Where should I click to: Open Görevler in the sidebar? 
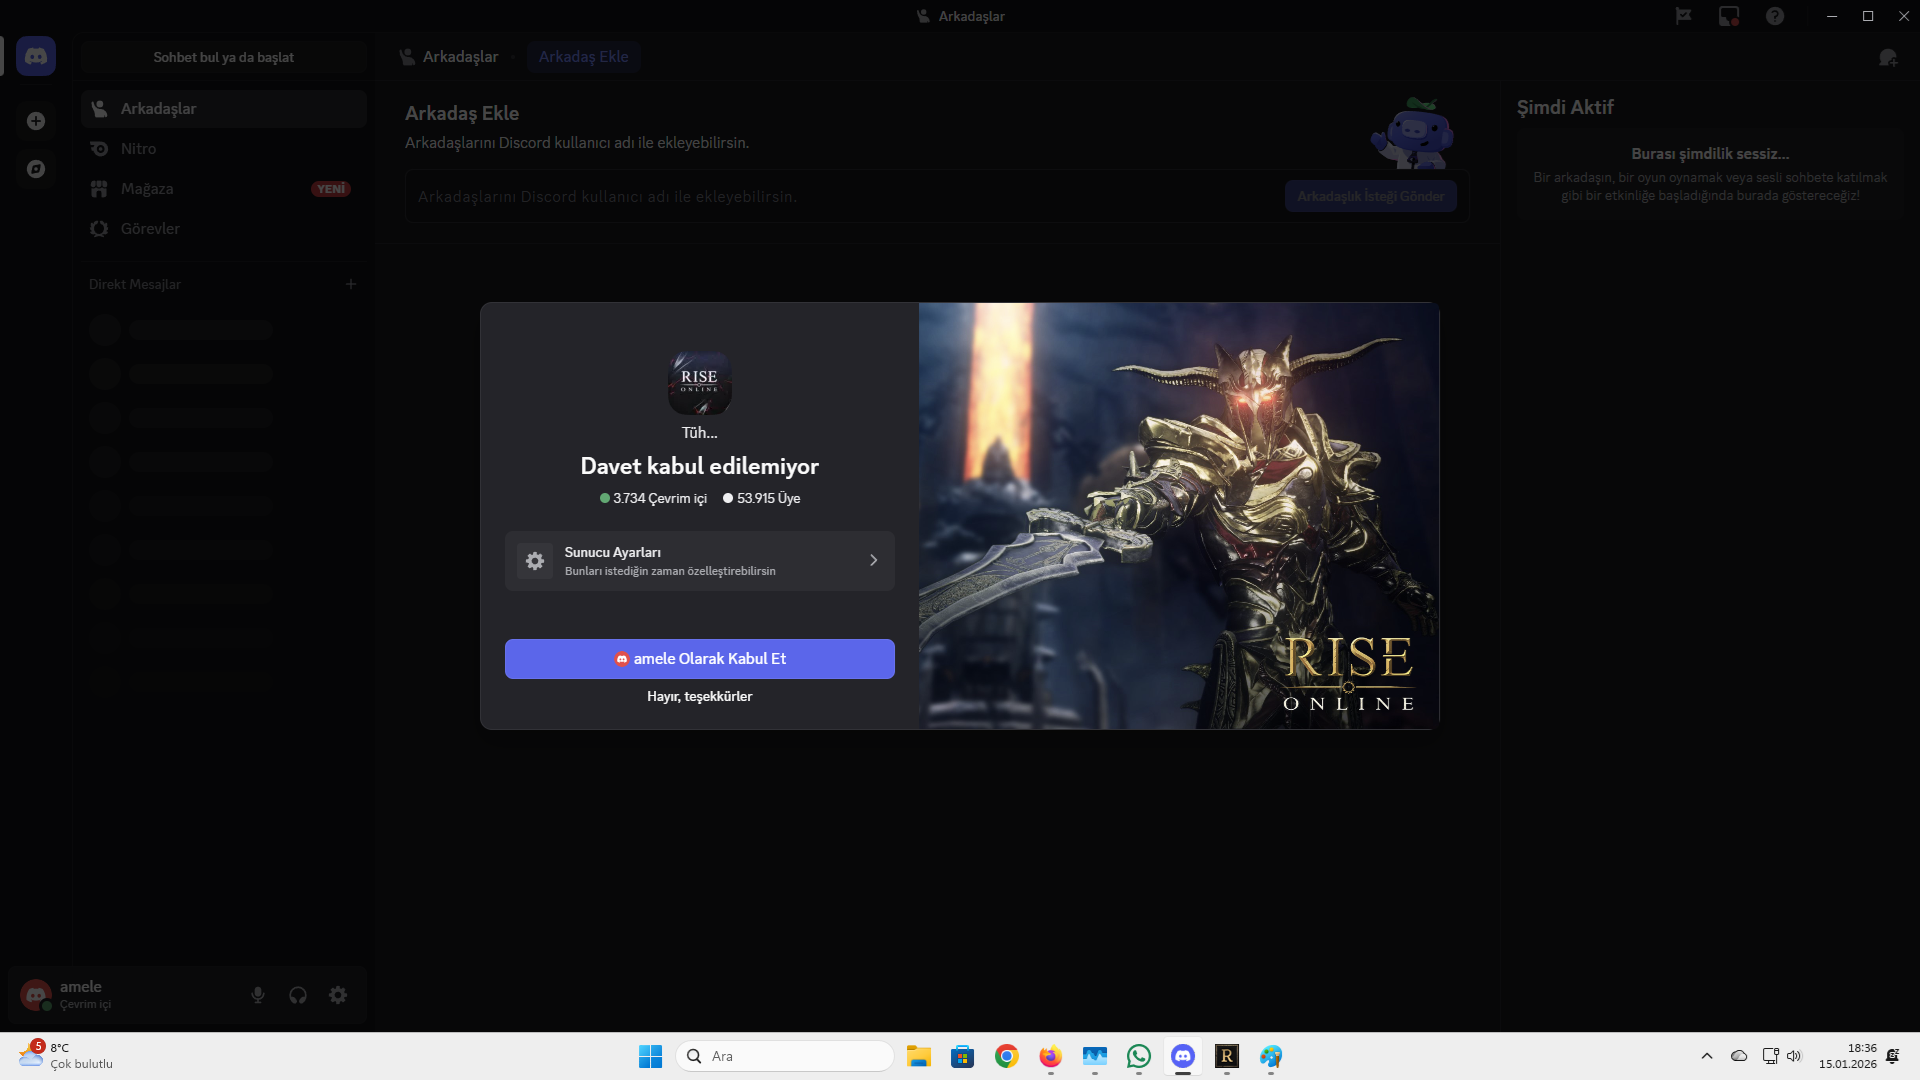(224, 229)
